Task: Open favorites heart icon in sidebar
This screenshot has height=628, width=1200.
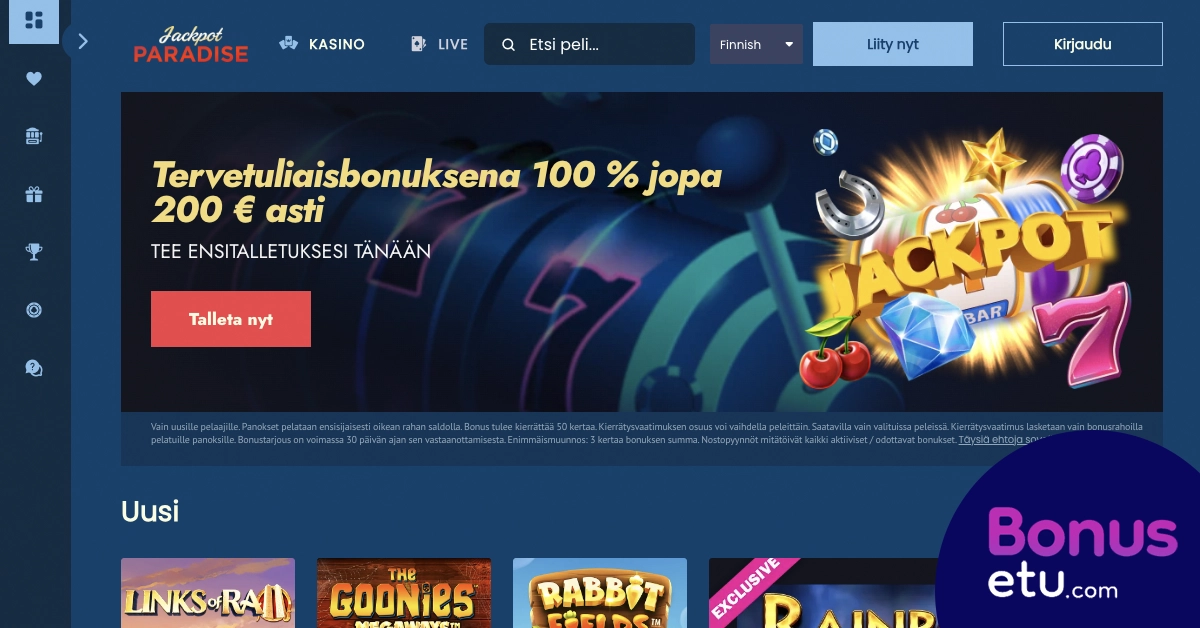Action: [34, 79]
